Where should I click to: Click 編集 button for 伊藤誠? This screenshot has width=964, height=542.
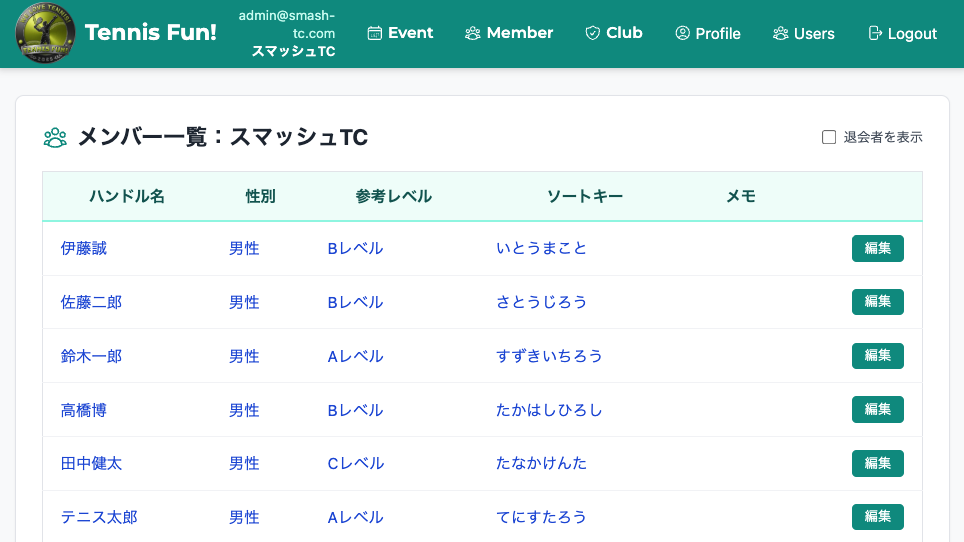pyautogui.click(x=877, y=248)
